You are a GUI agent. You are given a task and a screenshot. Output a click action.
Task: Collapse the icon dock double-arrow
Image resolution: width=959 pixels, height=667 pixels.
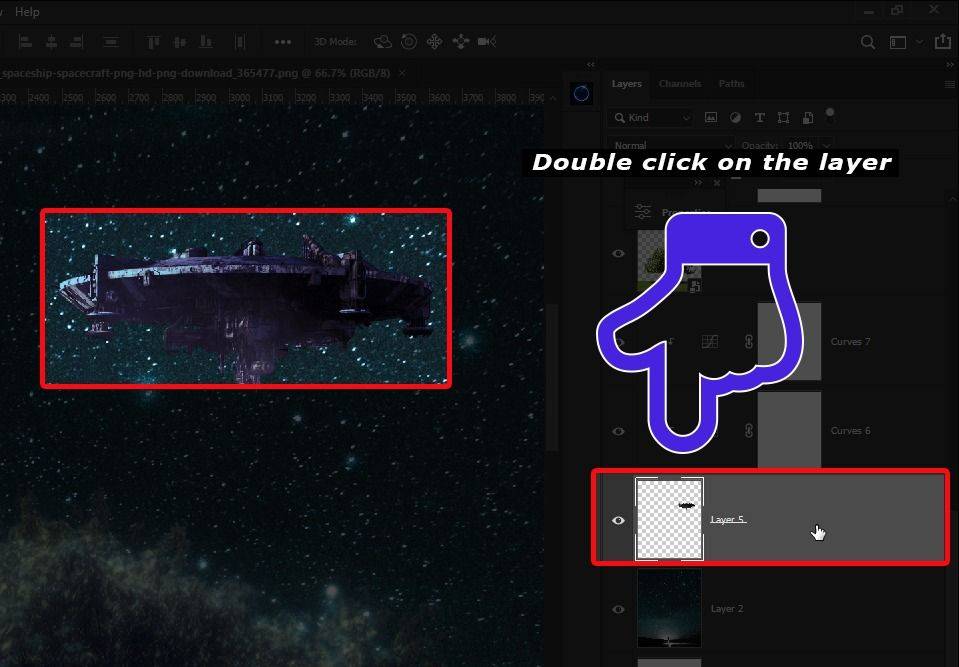[x=590, y=64]
